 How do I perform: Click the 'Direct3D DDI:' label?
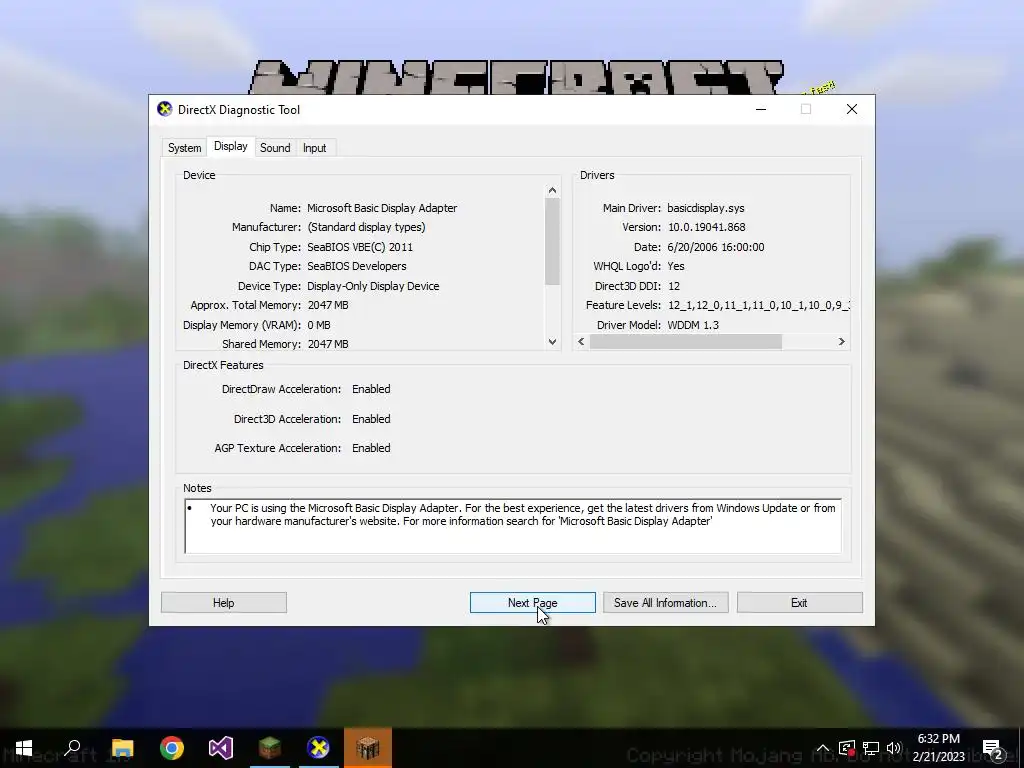pos(628,286)
